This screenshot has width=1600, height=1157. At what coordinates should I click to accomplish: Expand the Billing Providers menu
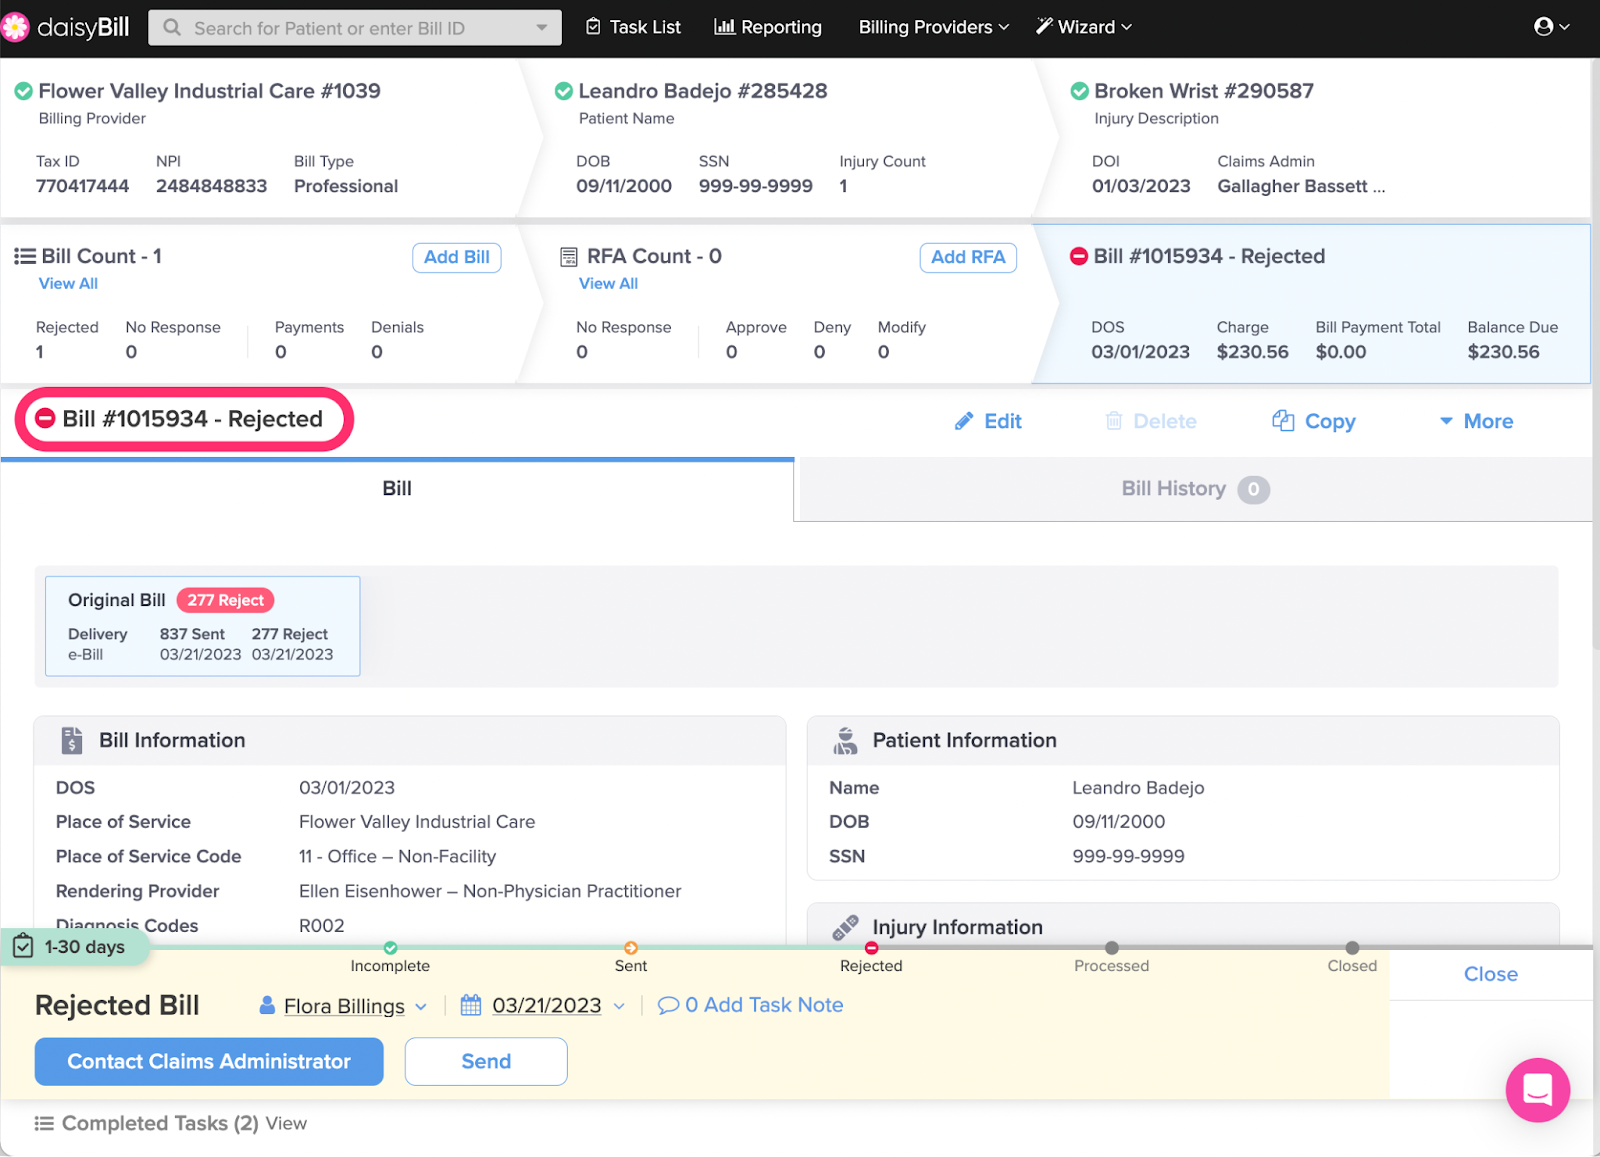point(934,27)
